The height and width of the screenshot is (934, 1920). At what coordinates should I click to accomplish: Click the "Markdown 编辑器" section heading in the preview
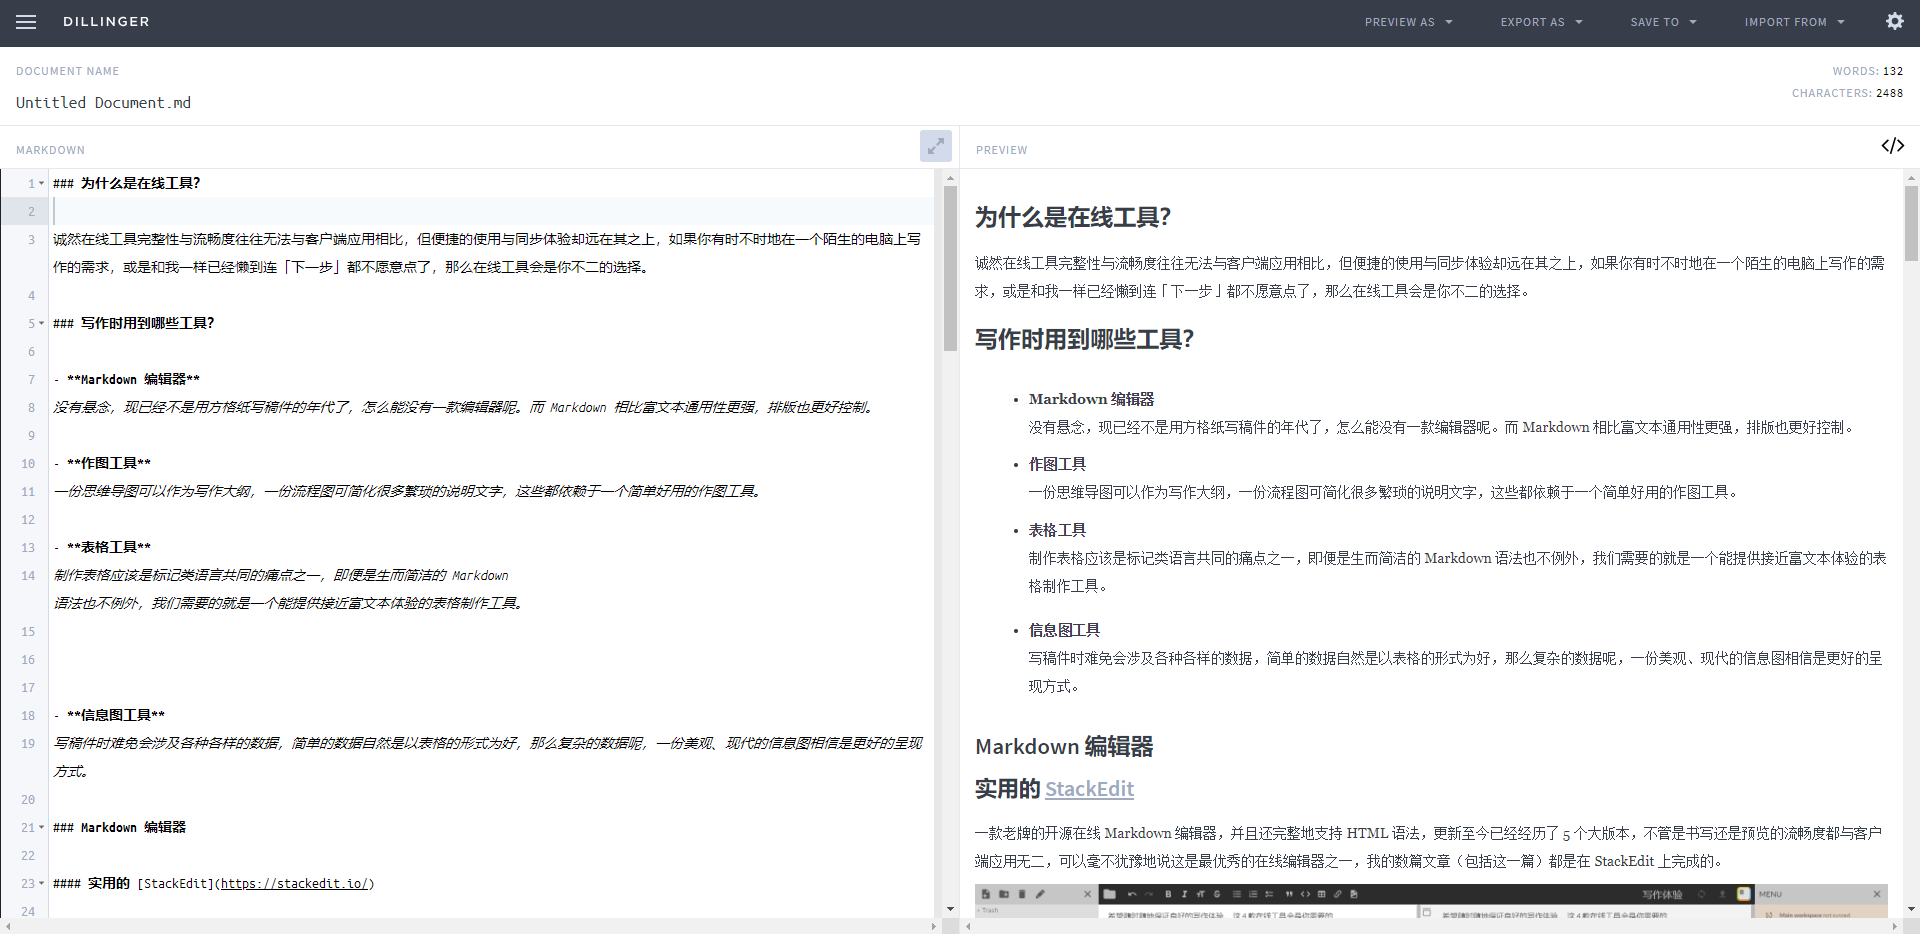1064,747
